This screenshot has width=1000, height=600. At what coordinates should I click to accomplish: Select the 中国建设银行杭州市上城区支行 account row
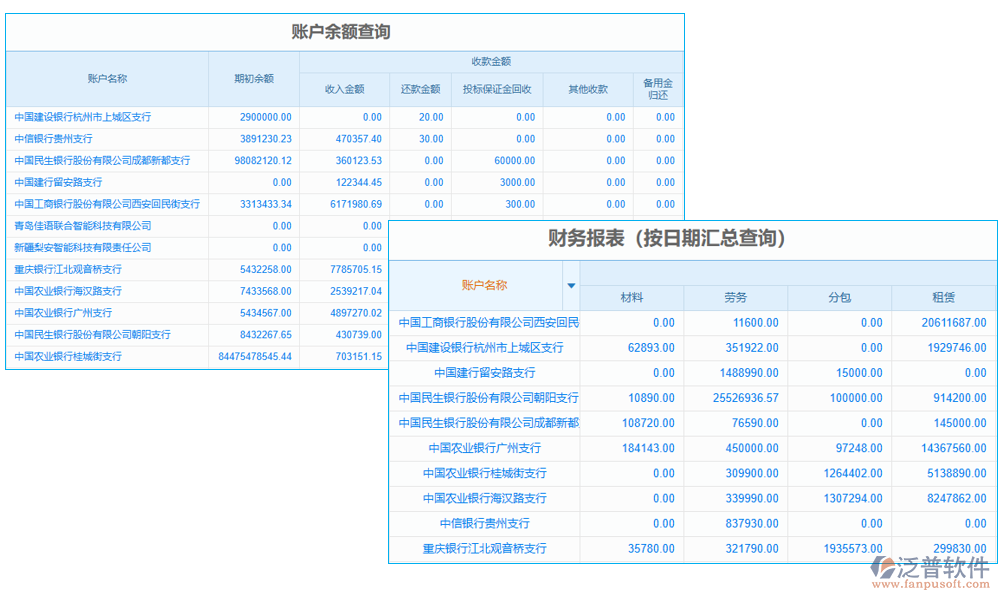click(x=85, y=117)
